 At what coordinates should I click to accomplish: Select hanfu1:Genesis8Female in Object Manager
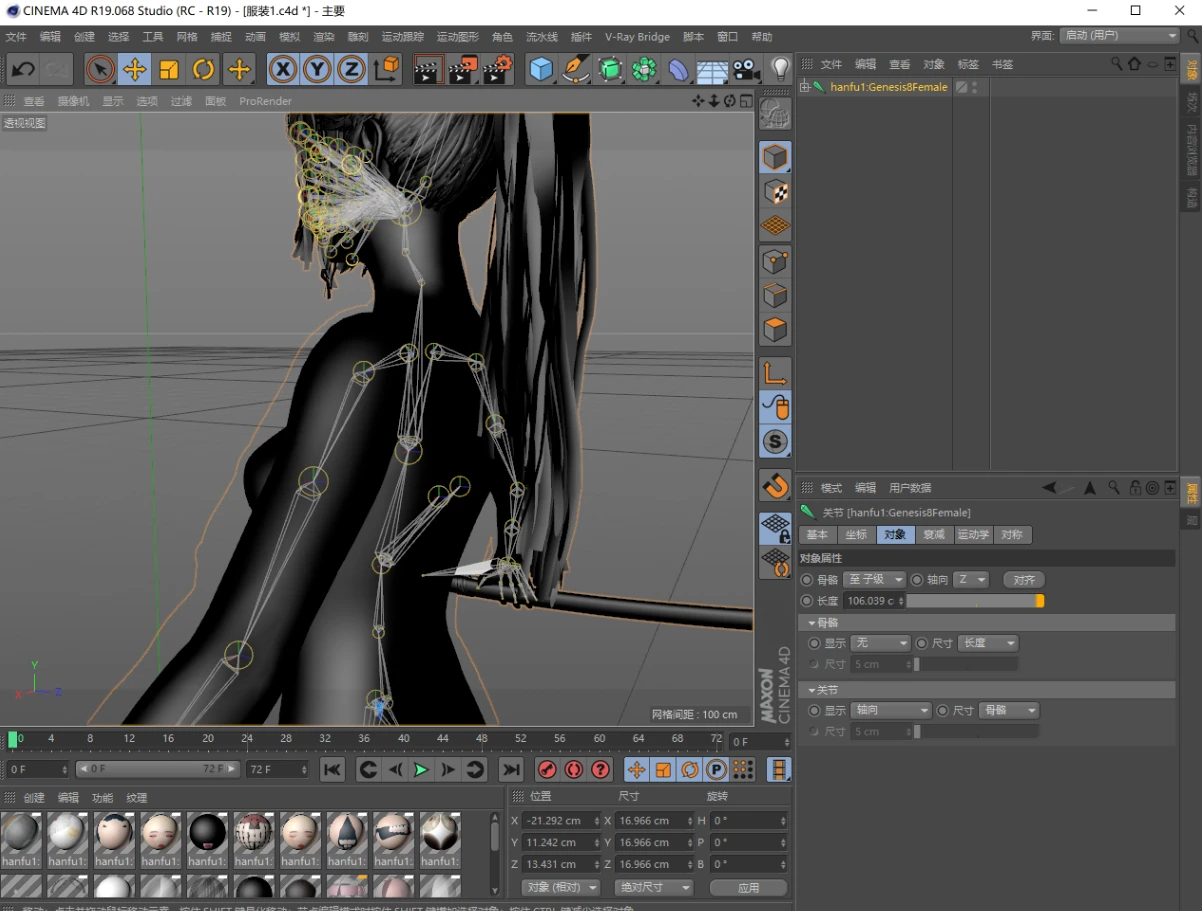pos(888,87)
